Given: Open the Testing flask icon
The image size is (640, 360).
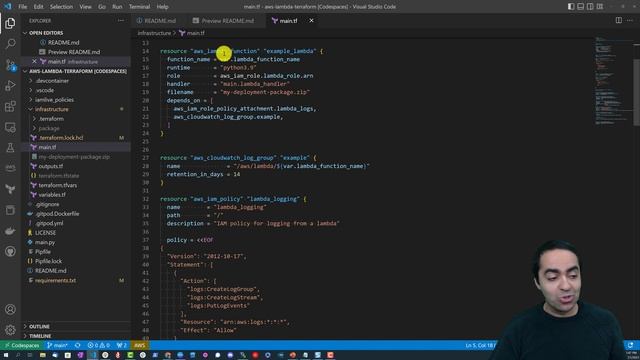Looking at the screenshot, I should click(x=10, y=148).
